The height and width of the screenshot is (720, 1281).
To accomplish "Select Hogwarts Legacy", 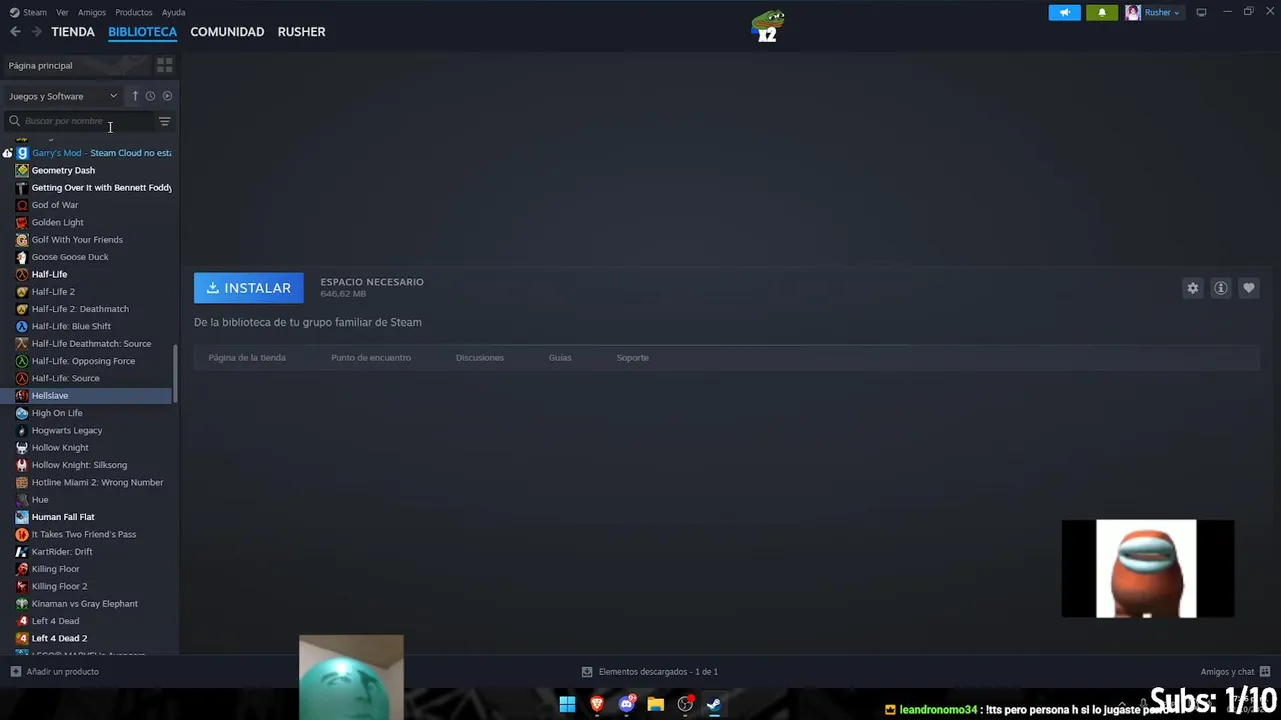I will click(x=88, y=430).
